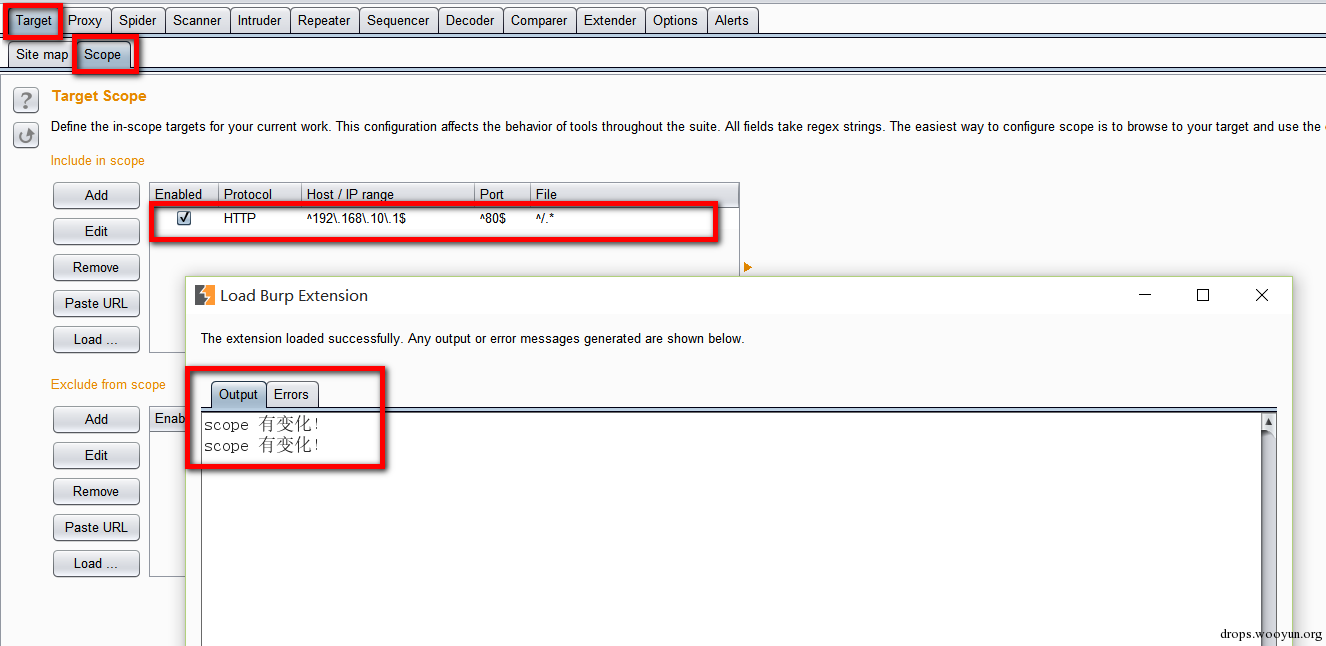The height and width of the screenshot is (646, 1326).
Task: Click the orange arrow beside scope table
Action: click(x=747, y=267)
